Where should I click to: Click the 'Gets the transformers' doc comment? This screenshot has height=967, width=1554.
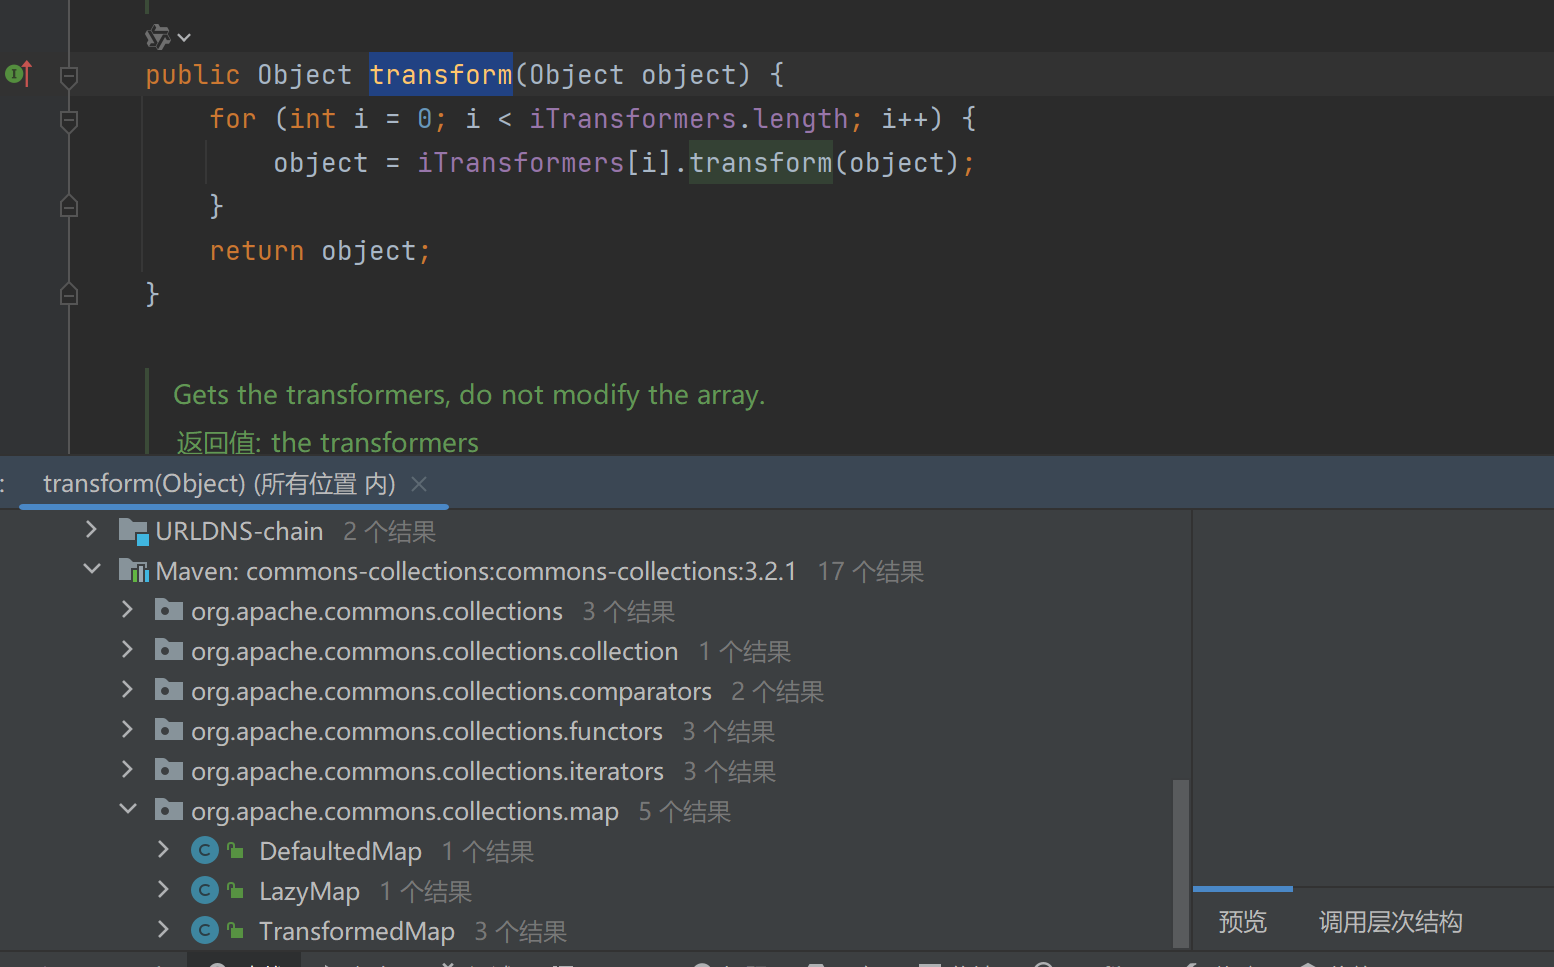pyautogui.click(x=469, y=395)
